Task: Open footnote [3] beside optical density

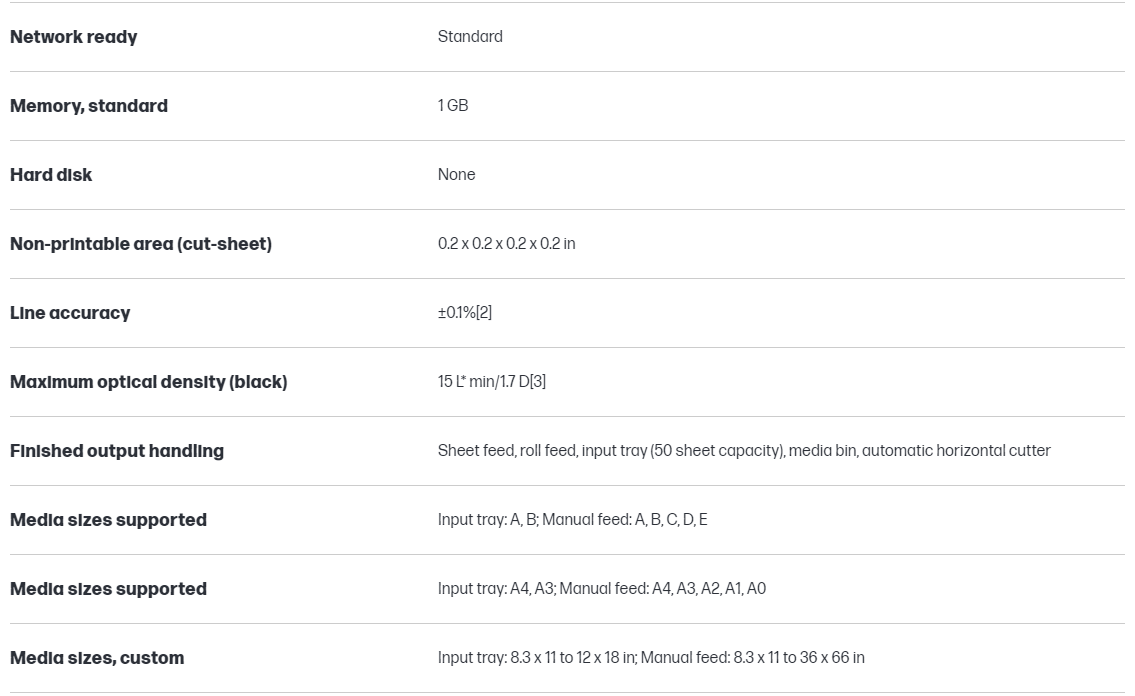Action: [538, 382]
